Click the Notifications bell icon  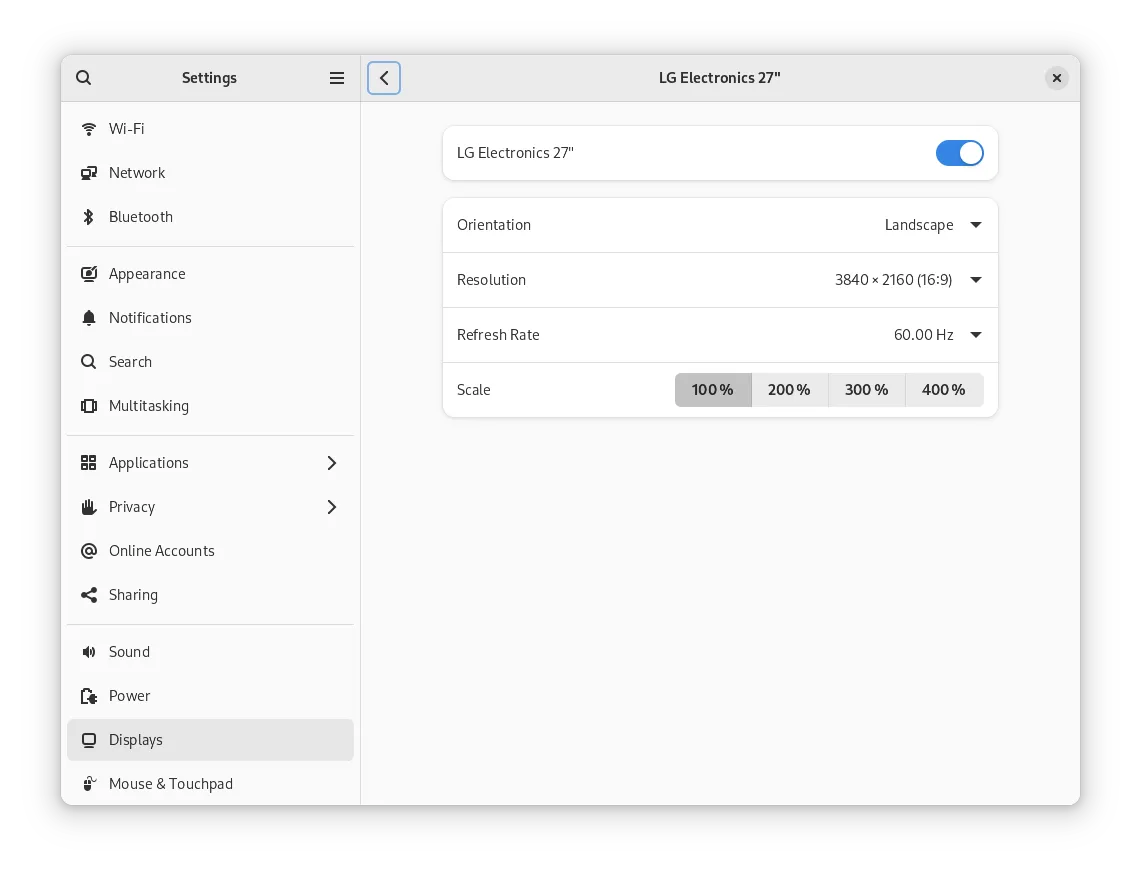click(x=89, y=318)
